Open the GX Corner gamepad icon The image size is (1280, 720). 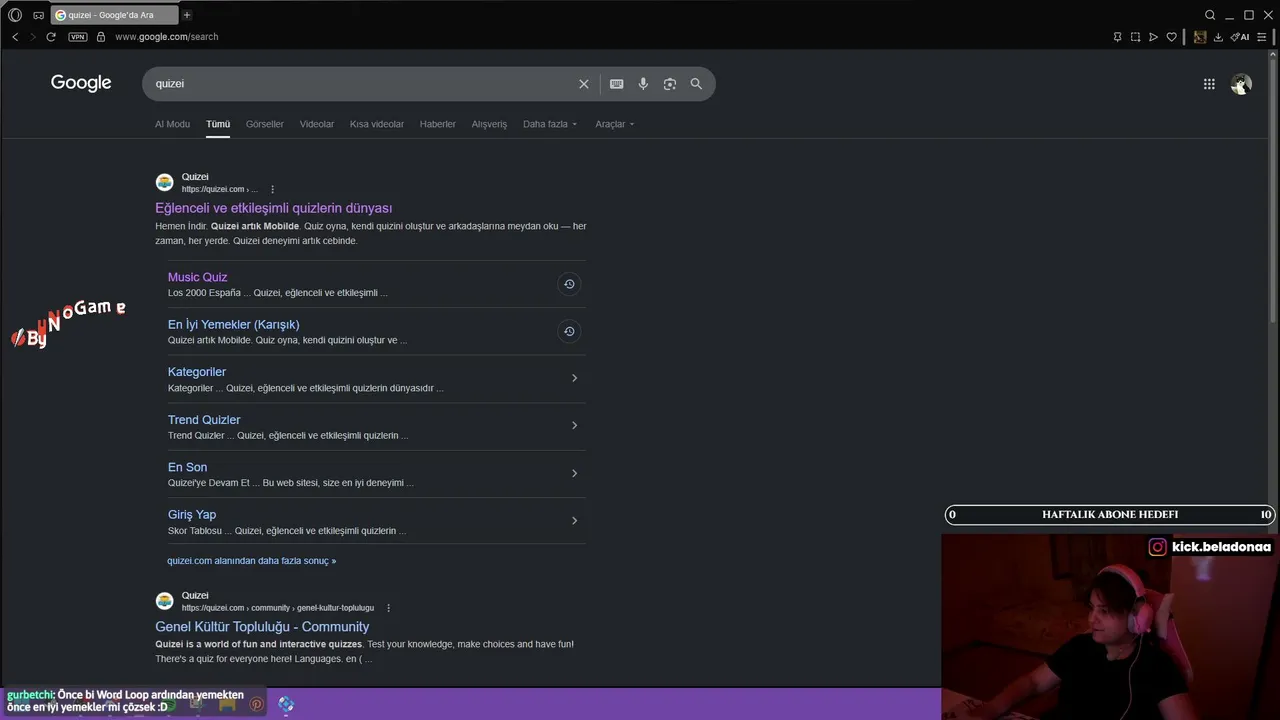(38, 15)
